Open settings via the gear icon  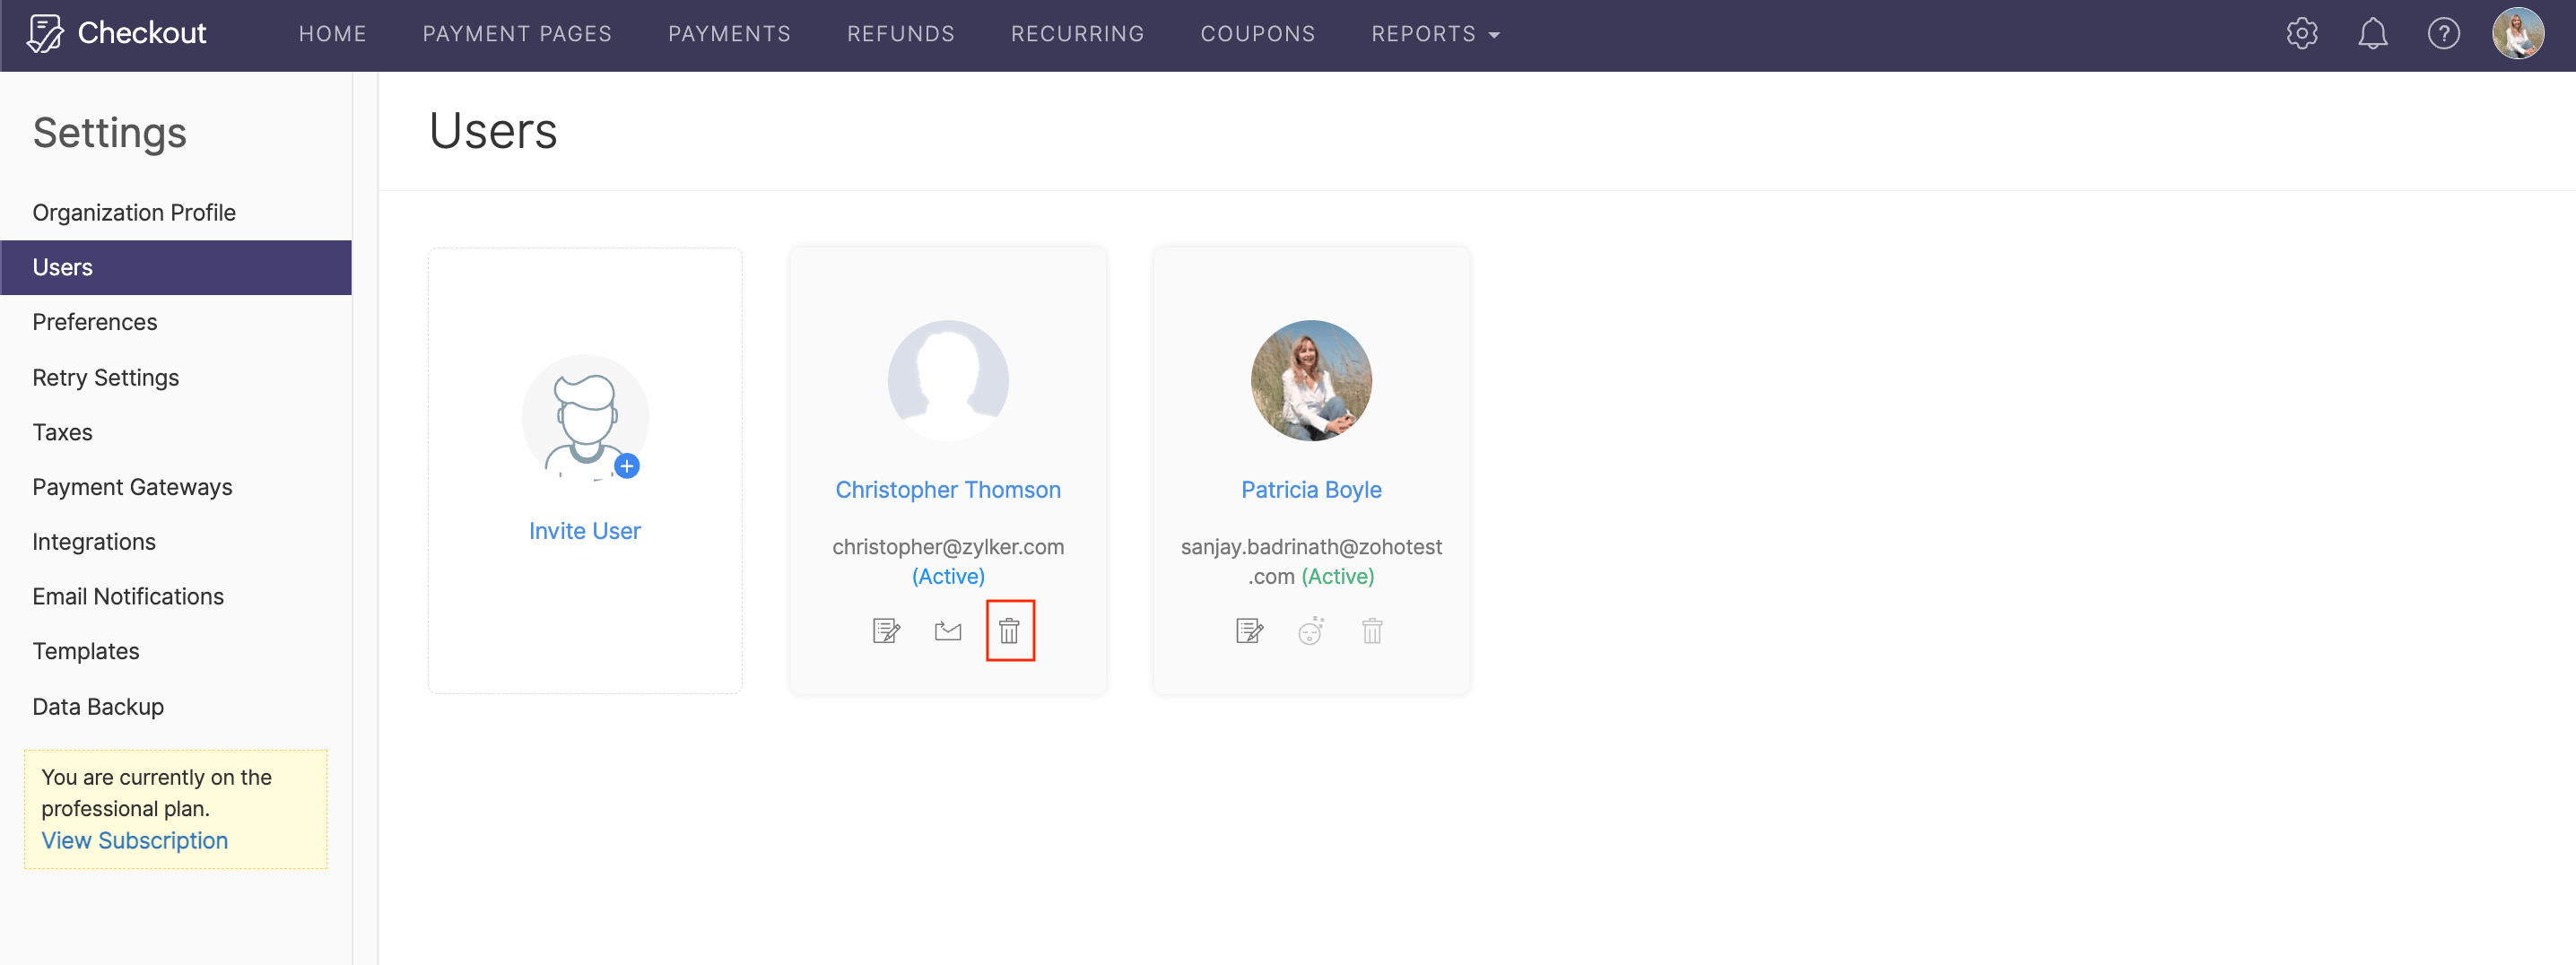(x=2301, y=34)
